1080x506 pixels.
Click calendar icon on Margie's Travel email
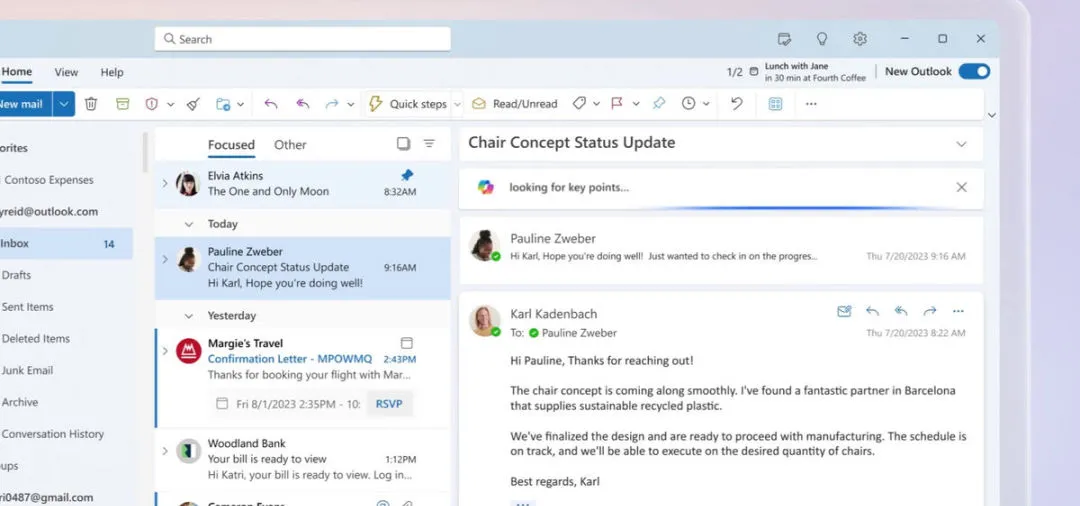point(407,343)
